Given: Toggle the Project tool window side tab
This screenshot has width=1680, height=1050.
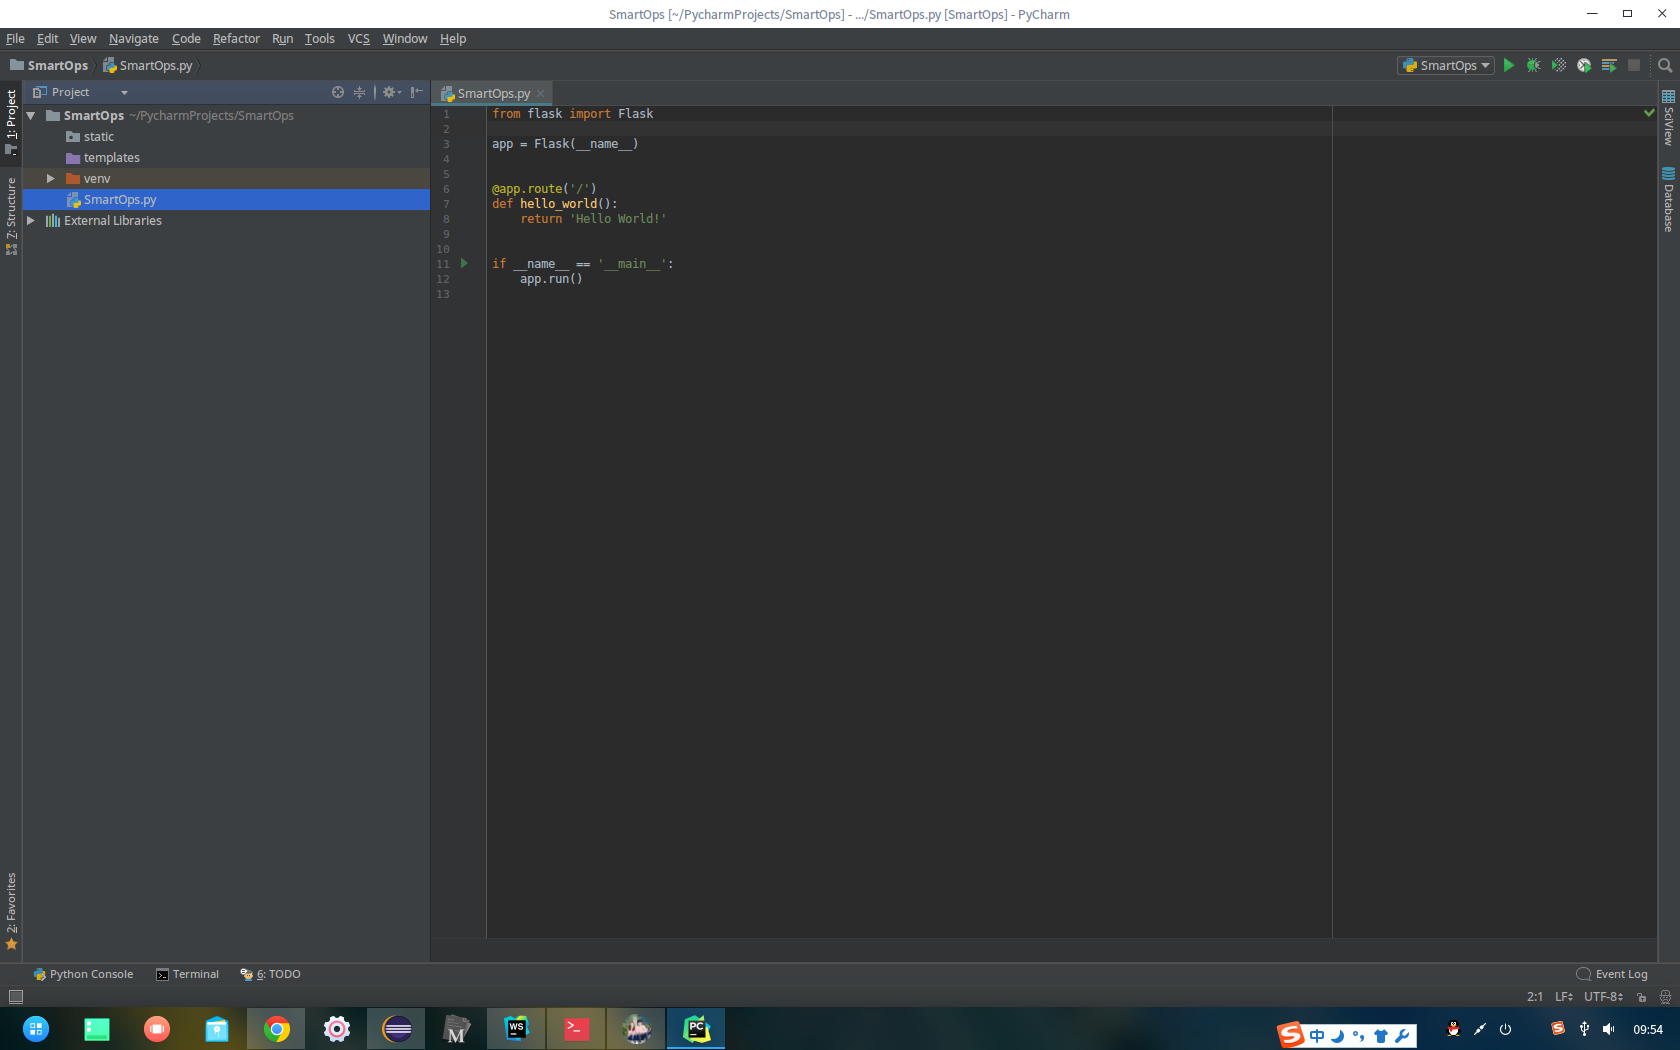Looking at the screenshot, I should click(x=11, y=121).
